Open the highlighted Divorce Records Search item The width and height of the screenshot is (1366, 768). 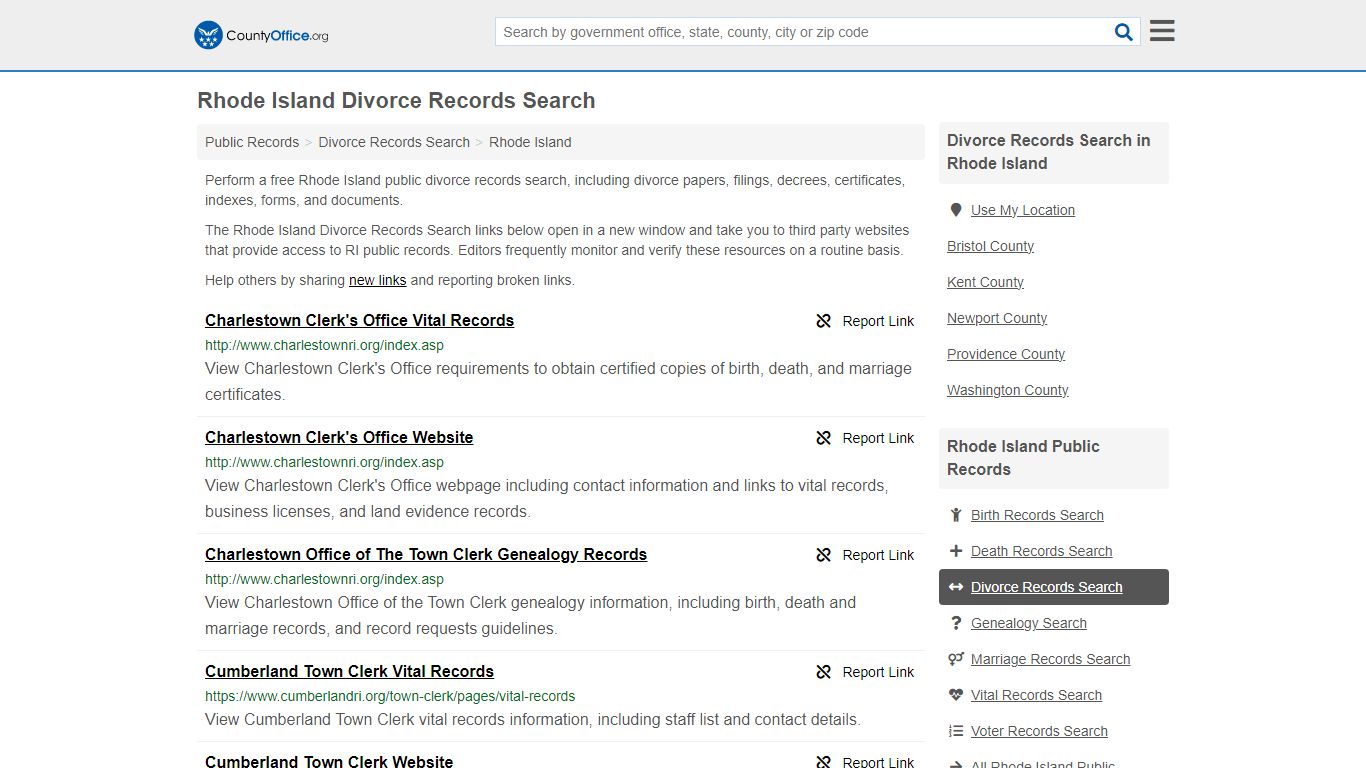click(x=1054, y=587)
